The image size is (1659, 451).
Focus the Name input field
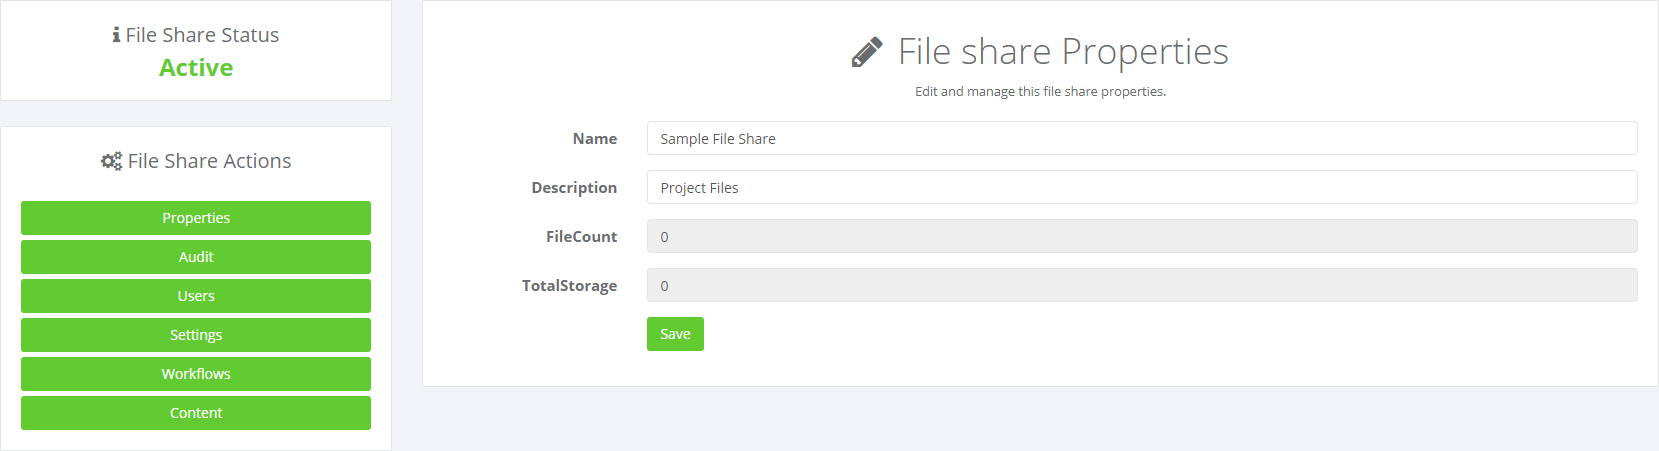coord(1142,138)
